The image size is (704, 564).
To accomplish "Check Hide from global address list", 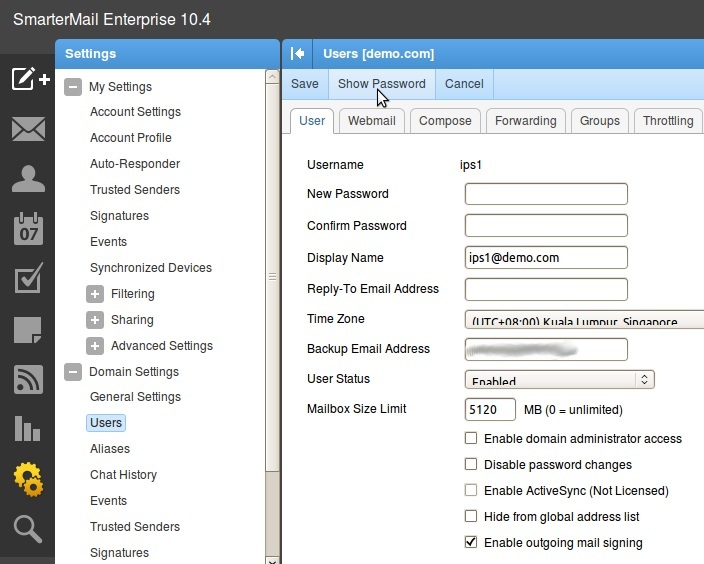I will coord(471,516).
